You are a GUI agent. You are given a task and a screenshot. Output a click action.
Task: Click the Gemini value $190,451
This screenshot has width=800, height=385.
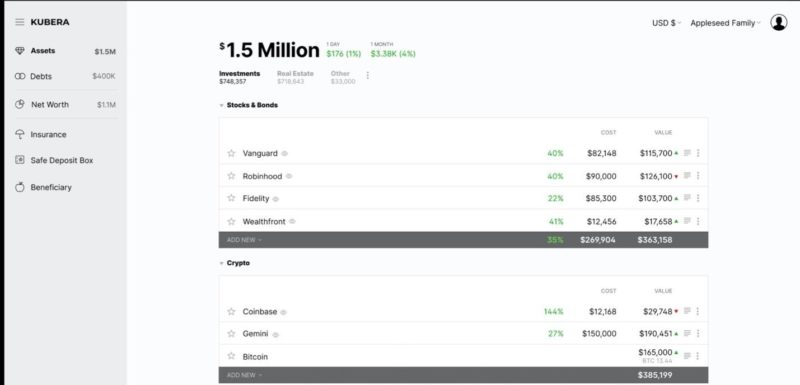656,333
